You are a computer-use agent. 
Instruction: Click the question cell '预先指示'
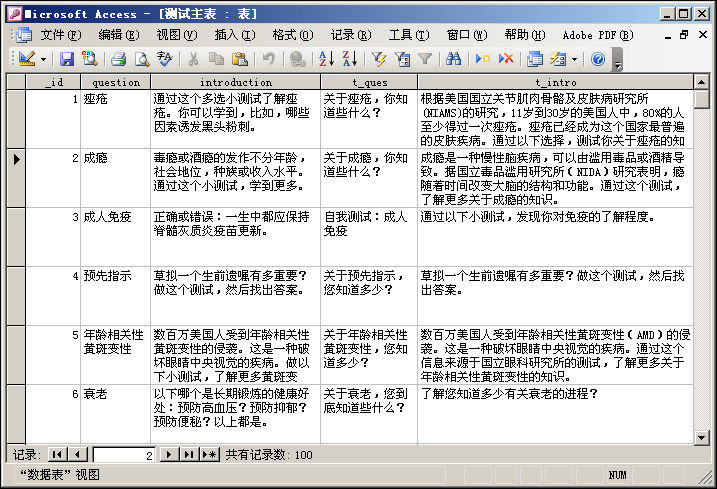tap(116, 296)
